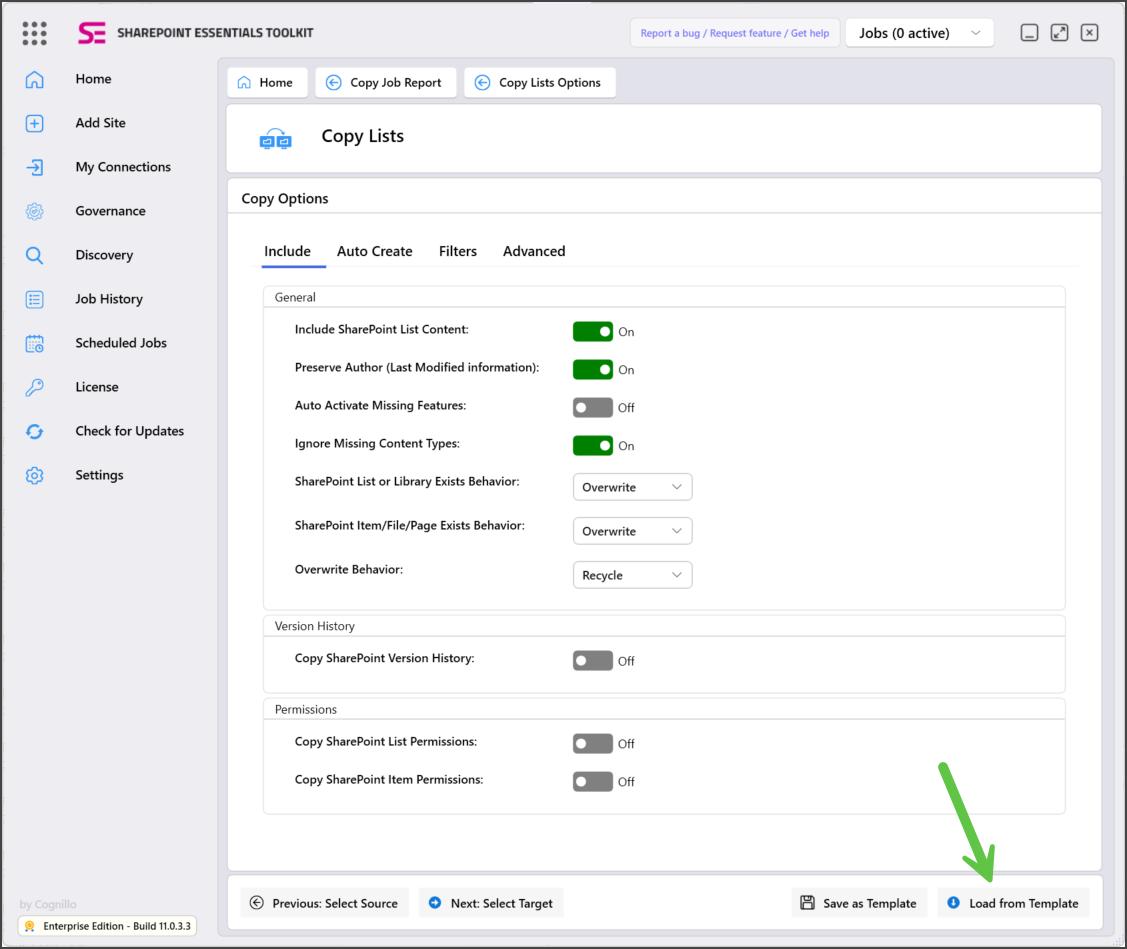The height and width of the screenshot is (949, 1127).
Task: Turn on Copy SharePoint List Permissions toggle
Action: (x=593, y=743)
